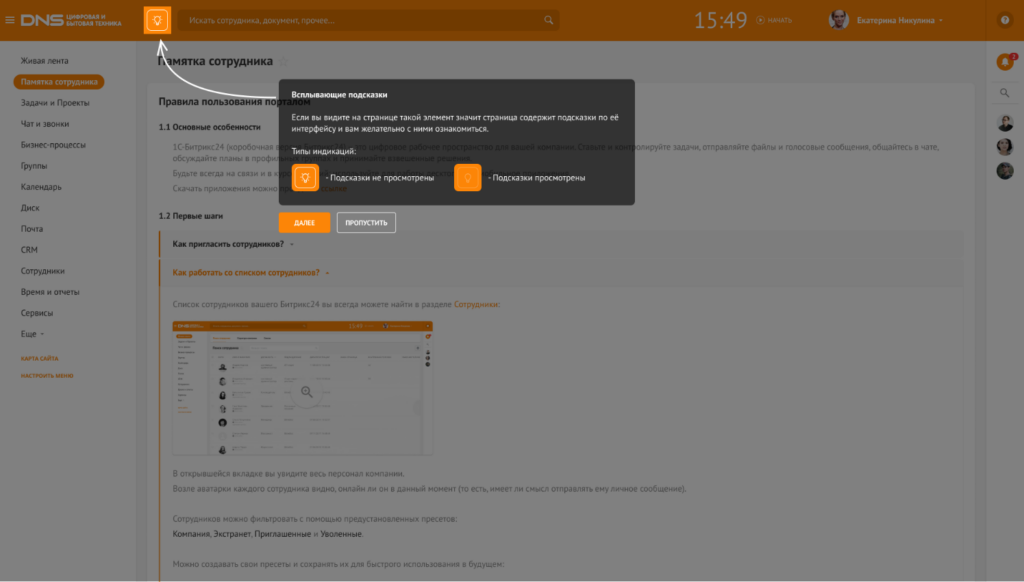Click the heading 1.2 Первые шаги
Viewport: 1024px width, 582px height.
tap(191, 216)
